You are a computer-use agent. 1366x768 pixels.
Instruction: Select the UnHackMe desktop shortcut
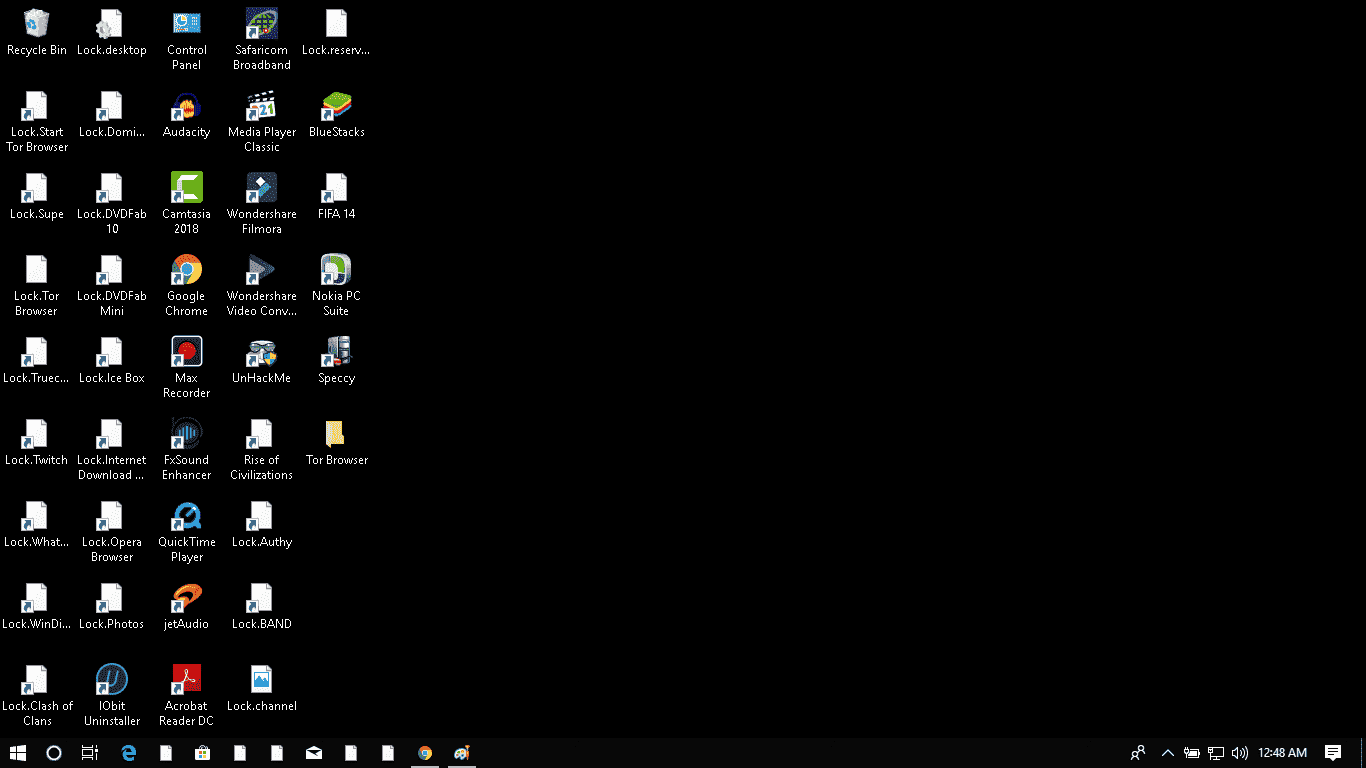(x=262, y=360)
